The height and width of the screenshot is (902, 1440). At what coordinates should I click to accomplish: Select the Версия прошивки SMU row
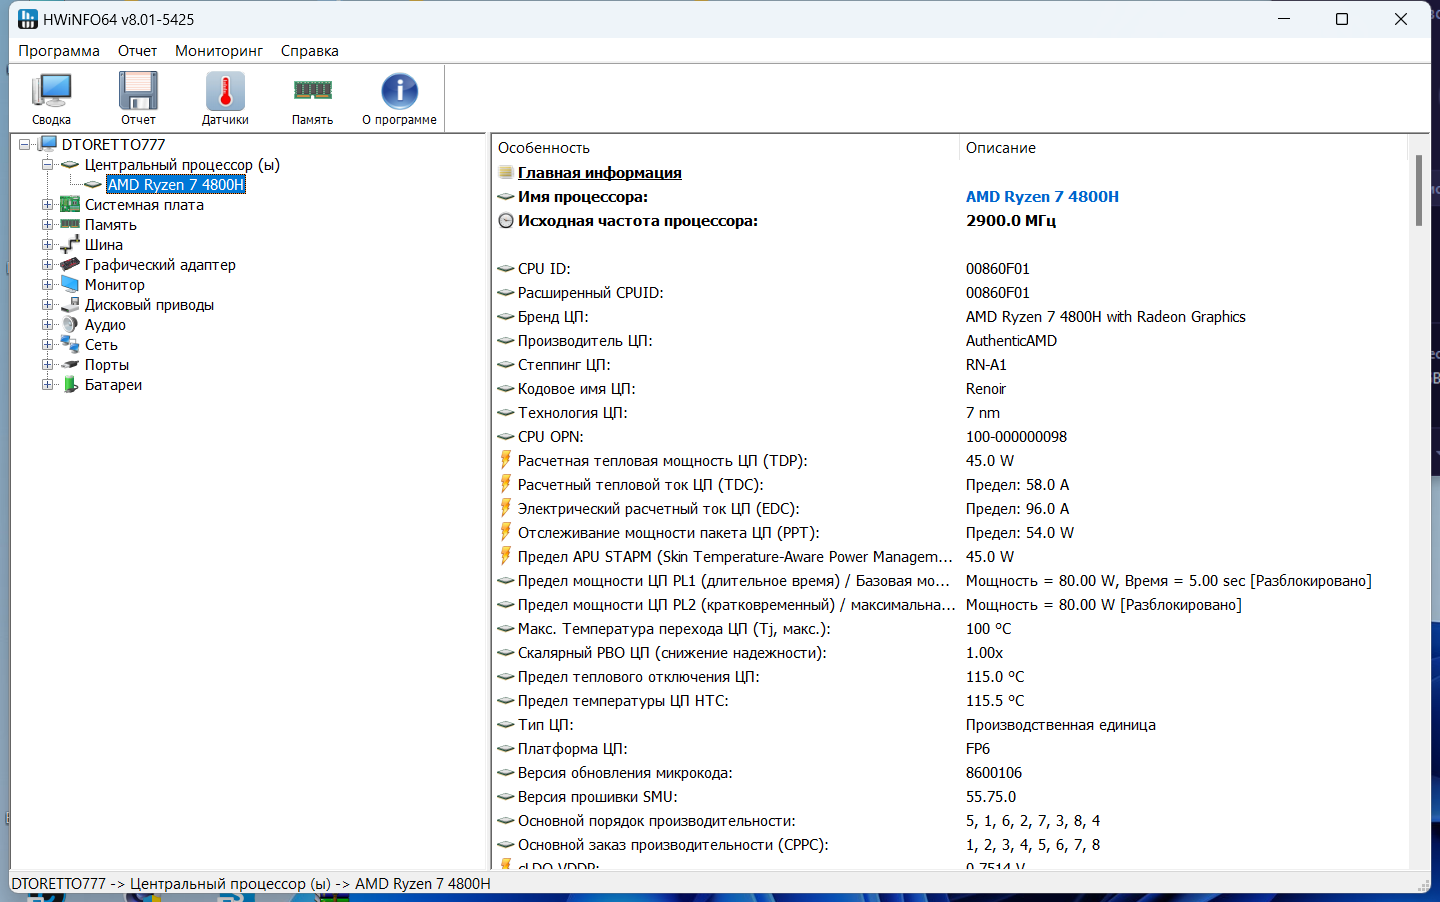950,796
